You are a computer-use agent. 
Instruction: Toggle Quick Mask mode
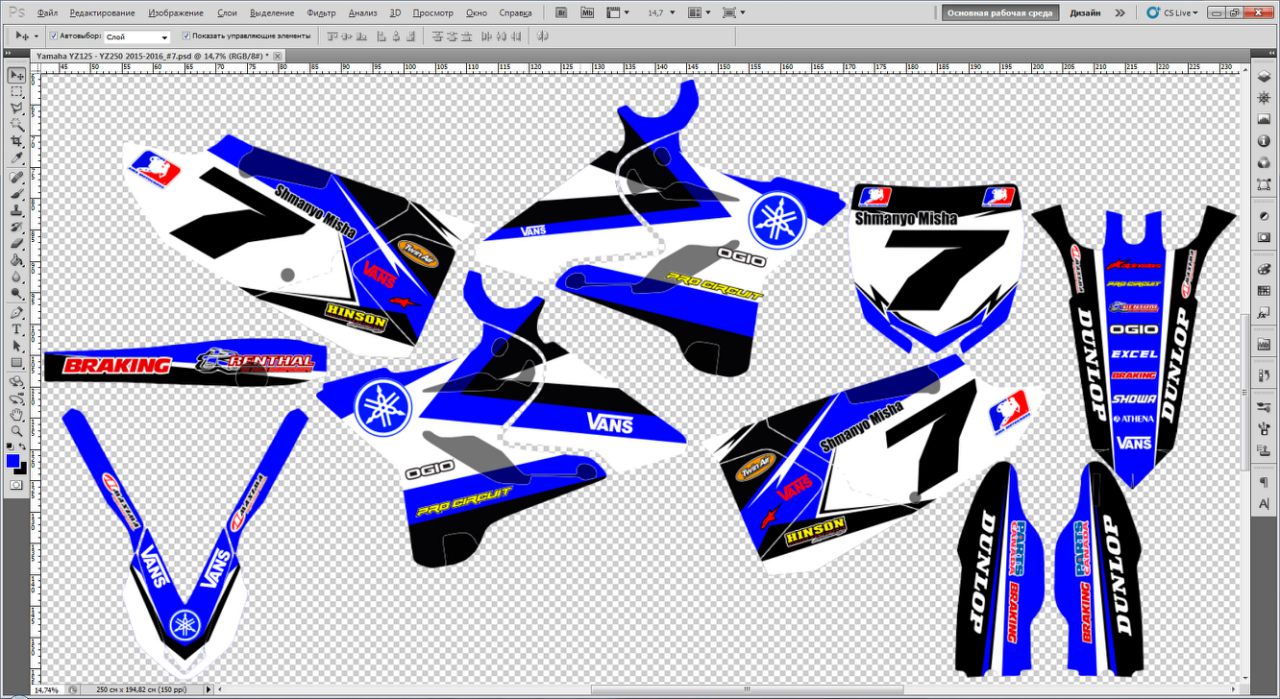pos(16,485)
